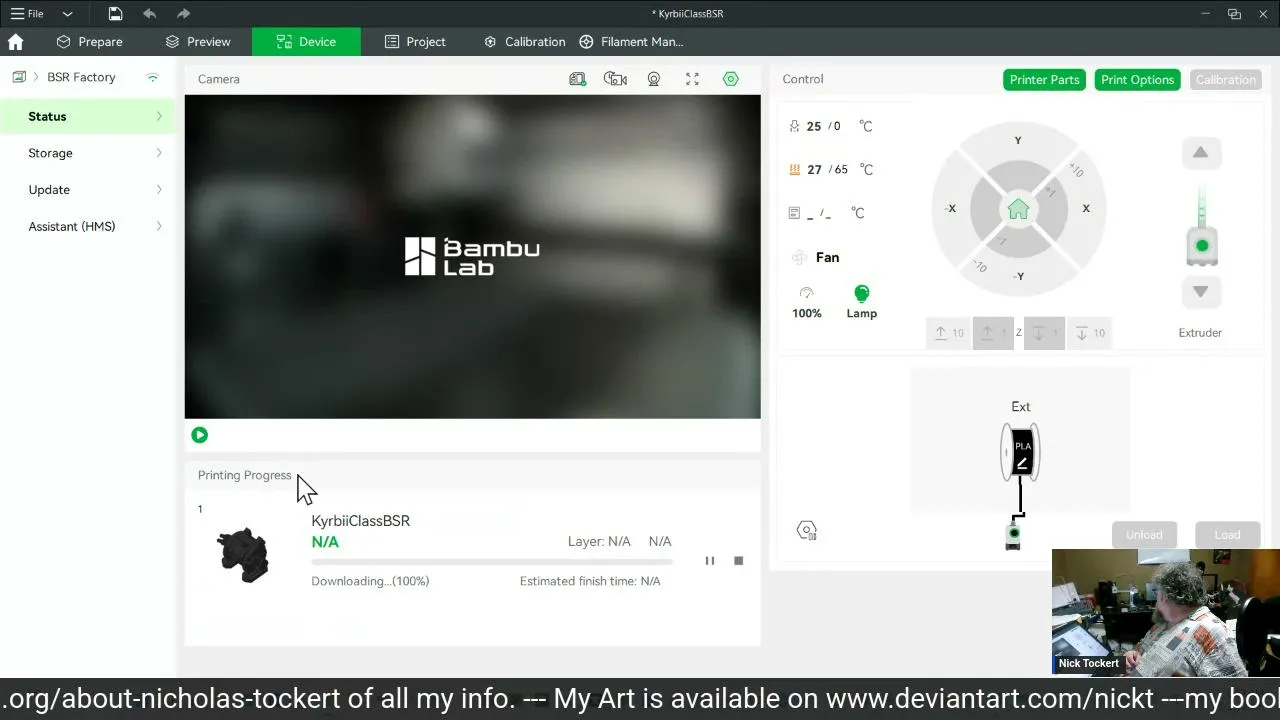
Task: Start the camera live stream
Action: [200, 435]
